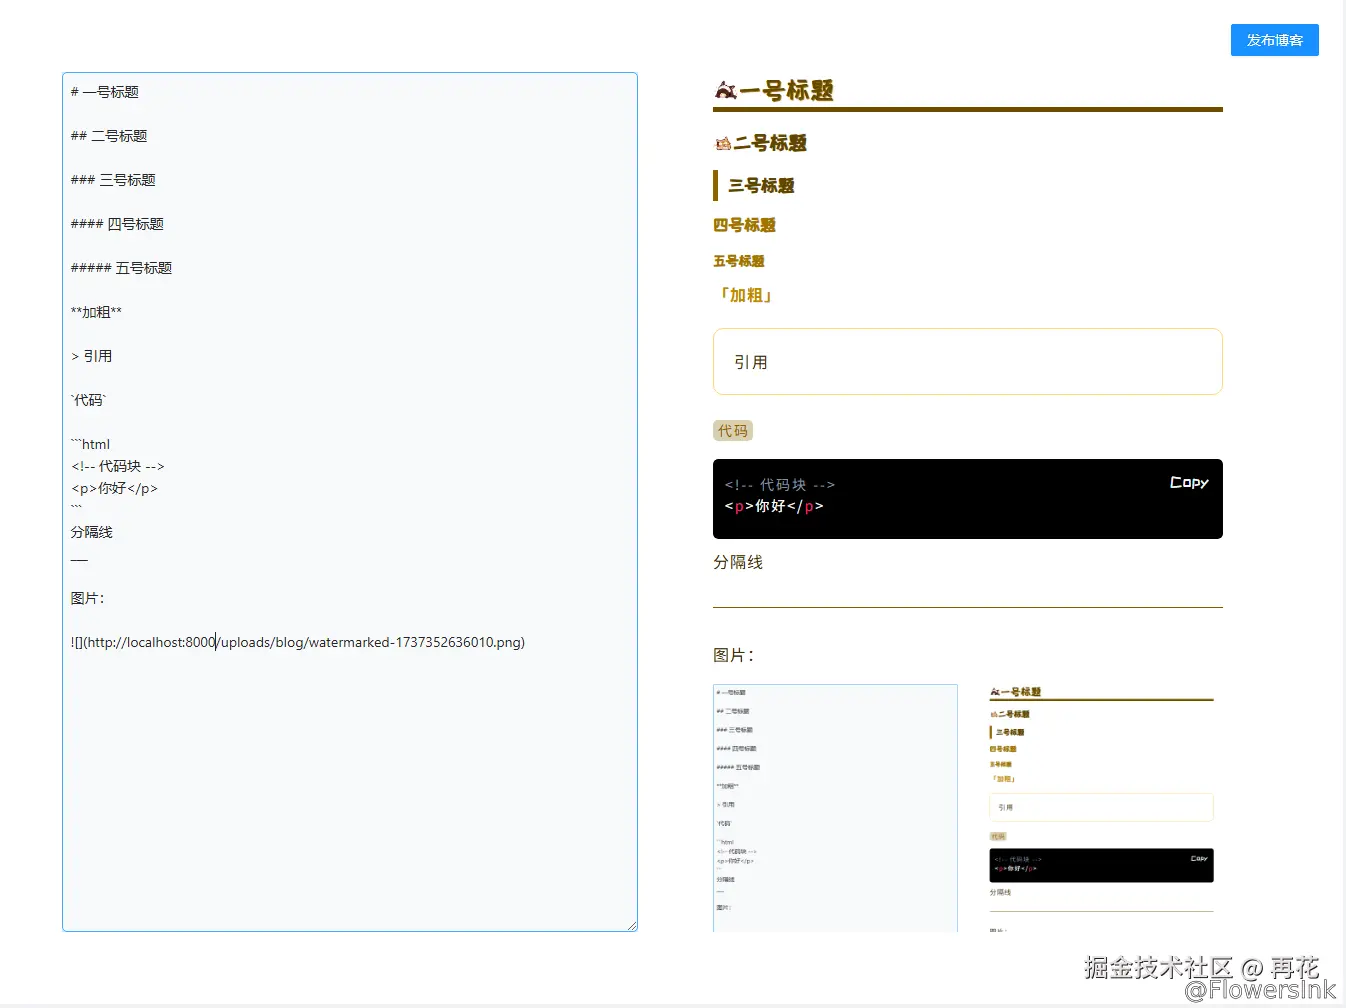Click the 引用 blockquote box in preview

968,361
